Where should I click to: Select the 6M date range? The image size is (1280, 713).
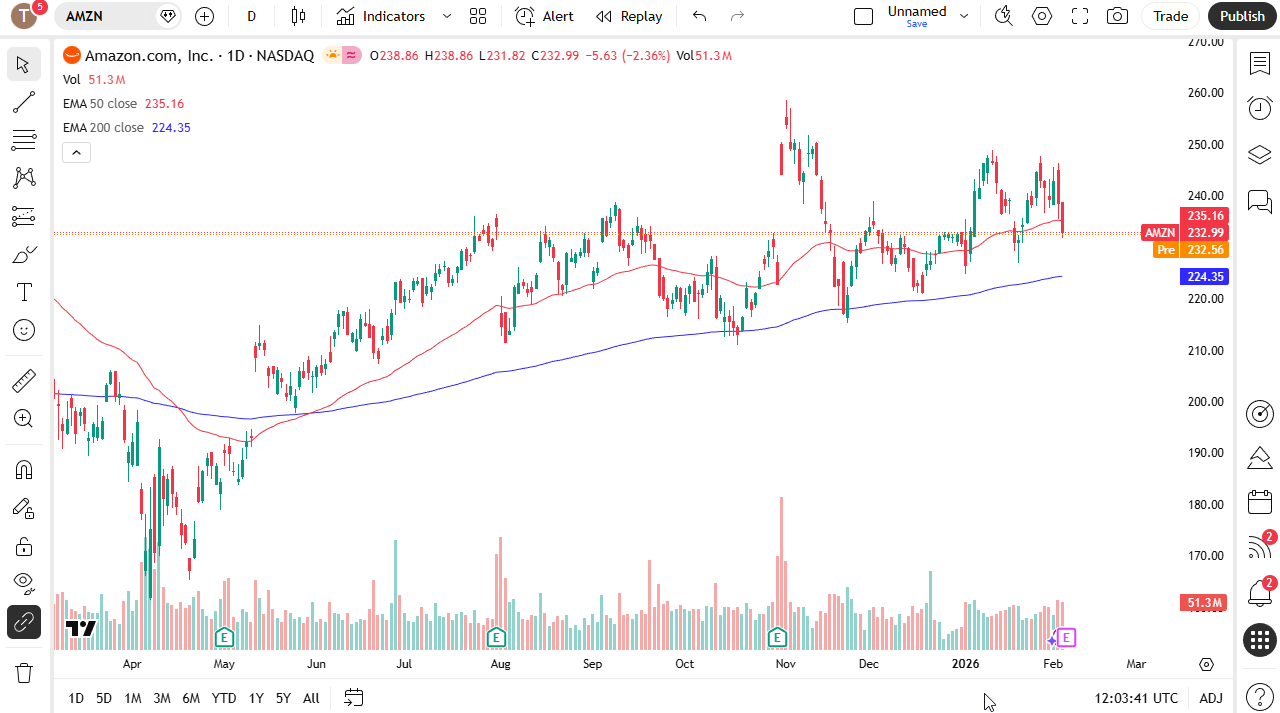pos(191,698)
